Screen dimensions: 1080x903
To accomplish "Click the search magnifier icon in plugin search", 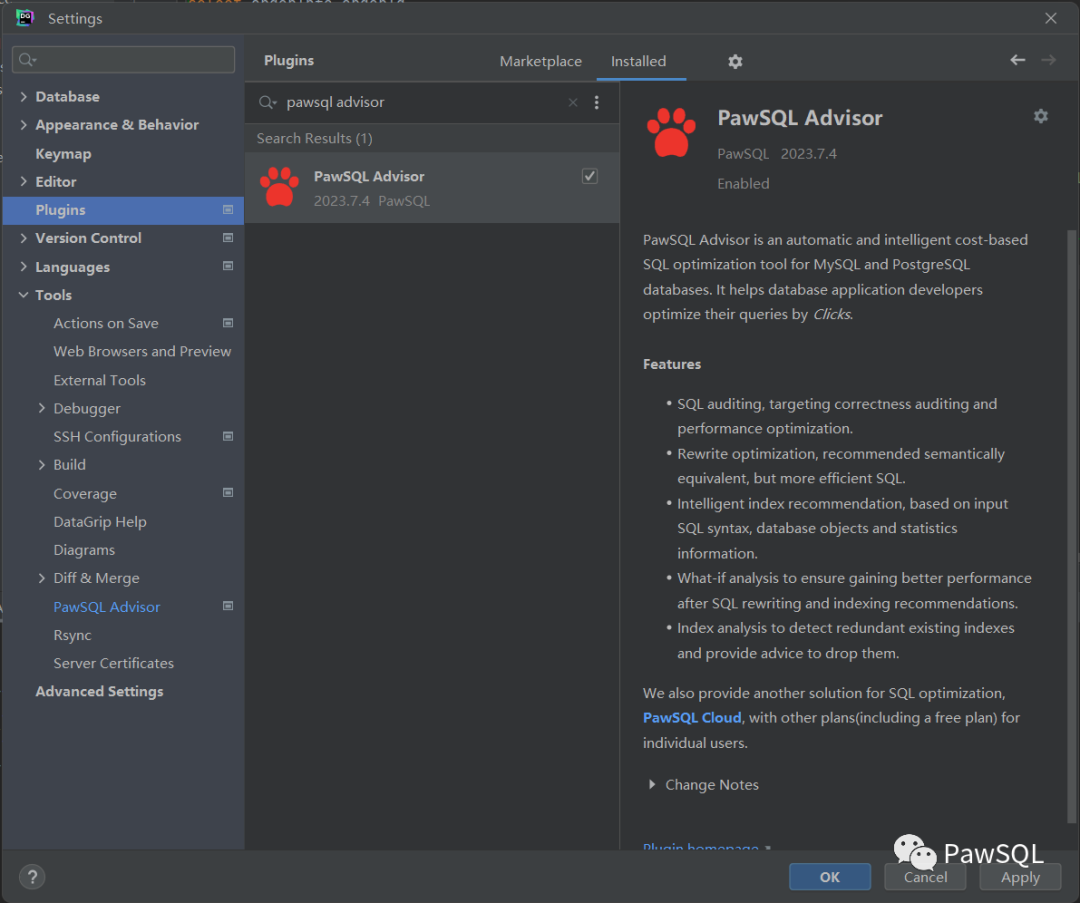I will pyautogui.click(x=267, y=102).
